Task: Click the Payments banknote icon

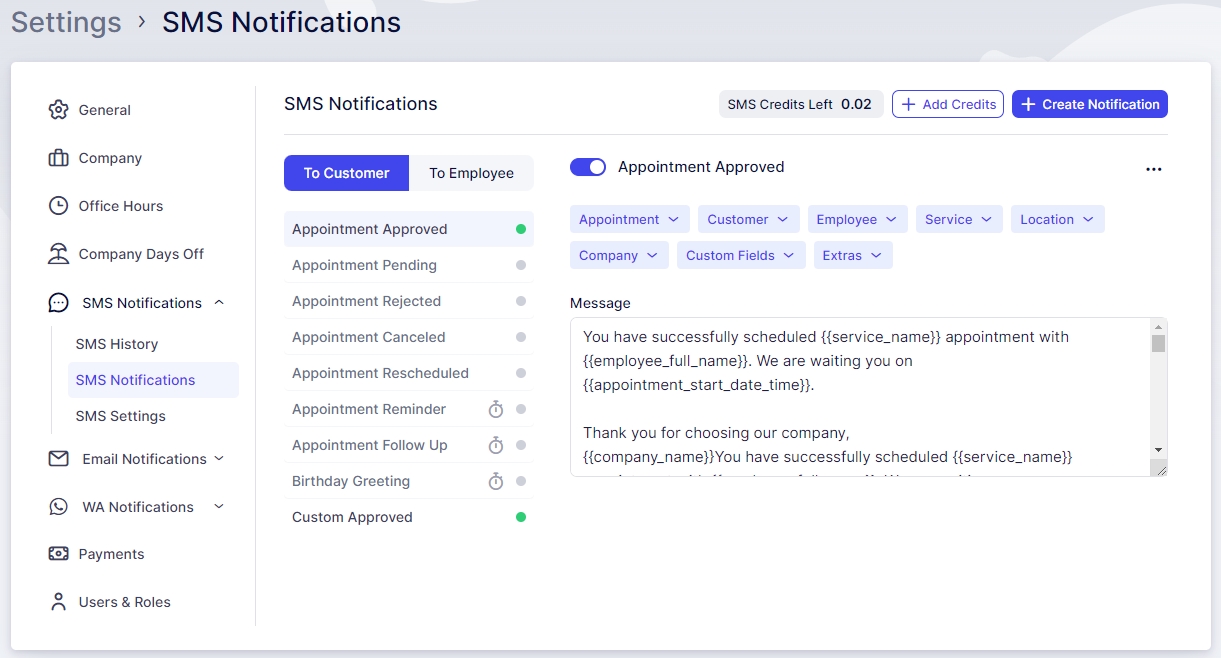Action: (x=59, y=554)
